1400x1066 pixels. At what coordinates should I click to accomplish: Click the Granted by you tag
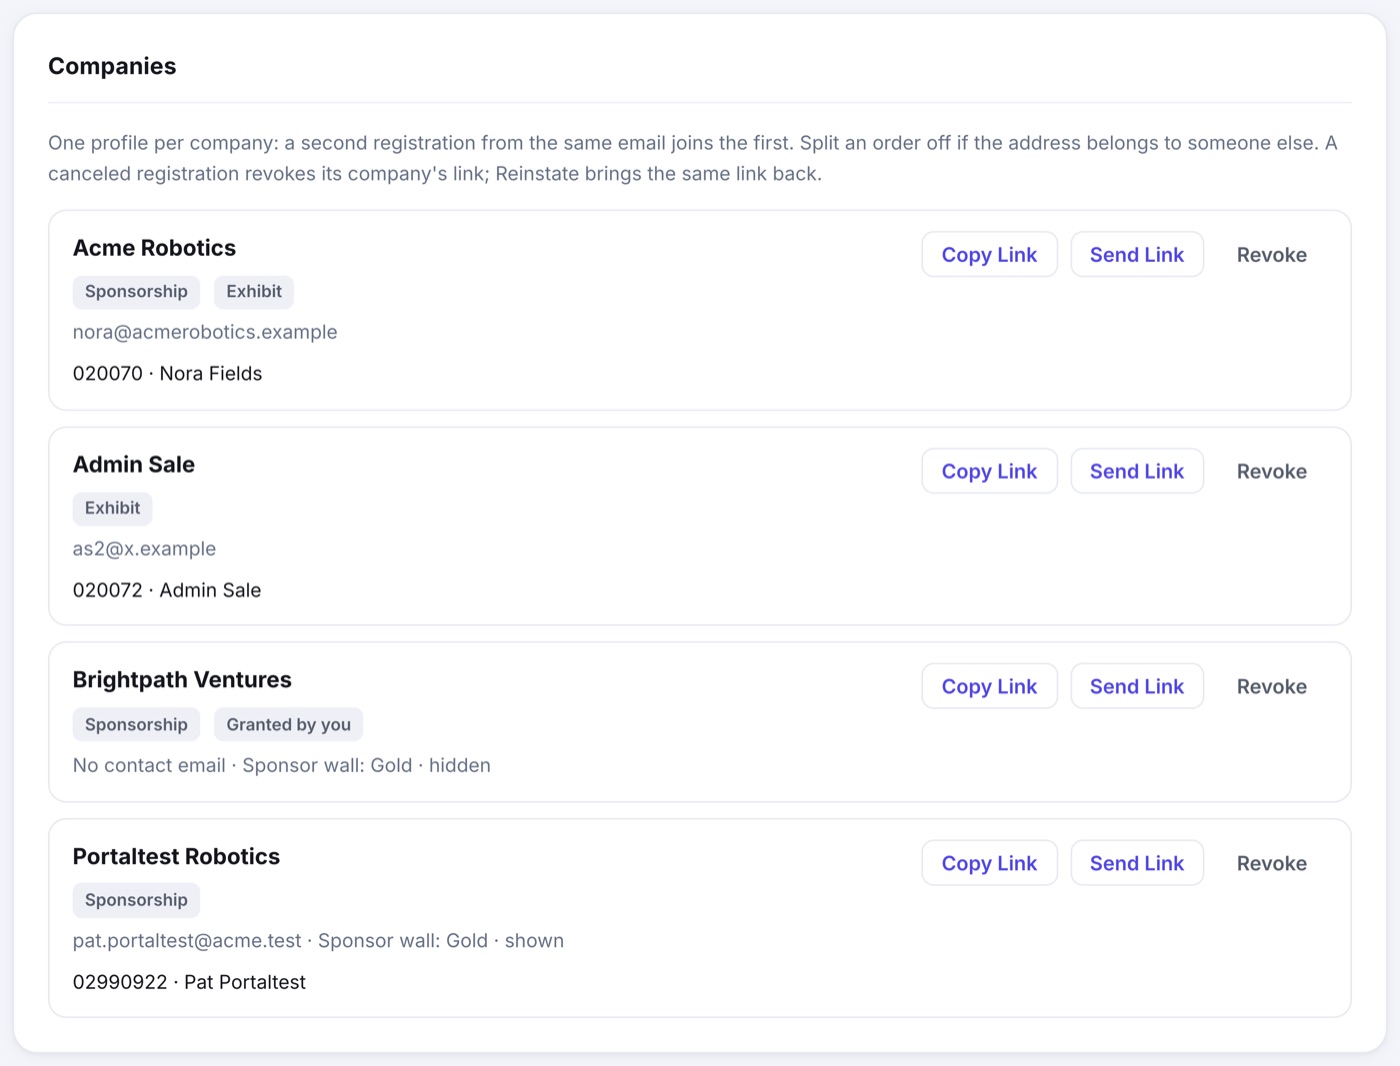tap(288, 724)
